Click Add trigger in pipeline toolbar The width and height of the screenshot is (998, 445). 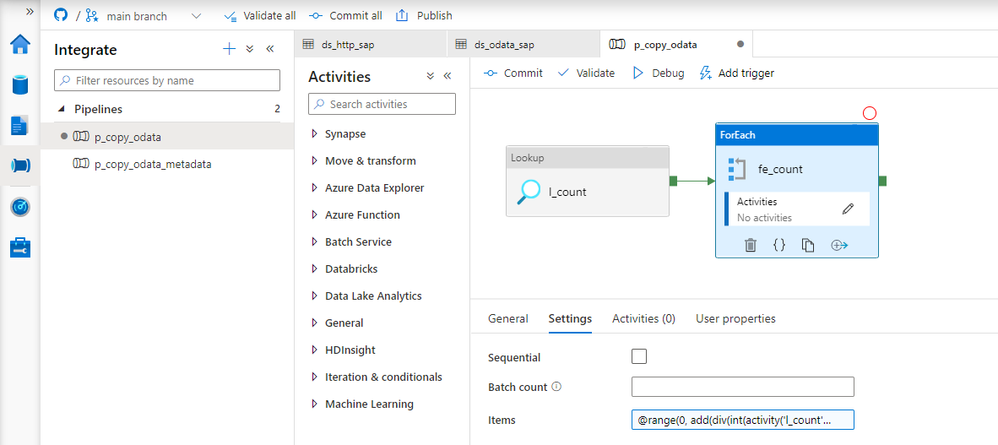(x=736, y=73)
